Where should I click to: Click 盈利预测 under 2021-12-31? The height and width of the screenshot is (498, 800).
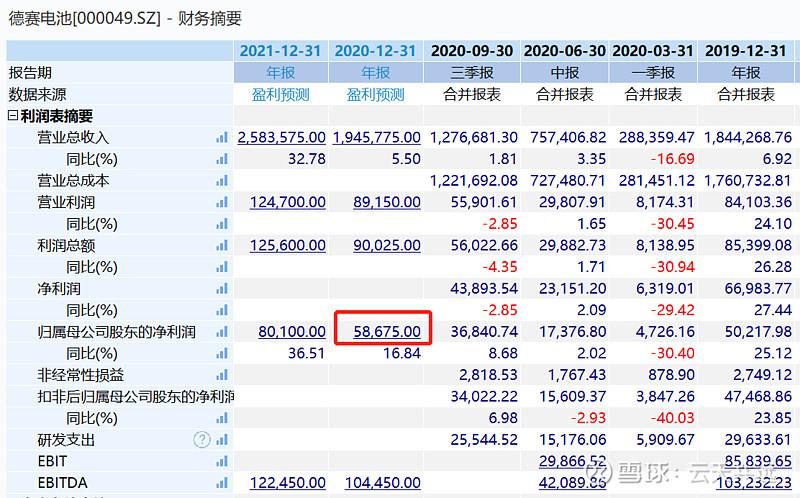tap(281, 95)
